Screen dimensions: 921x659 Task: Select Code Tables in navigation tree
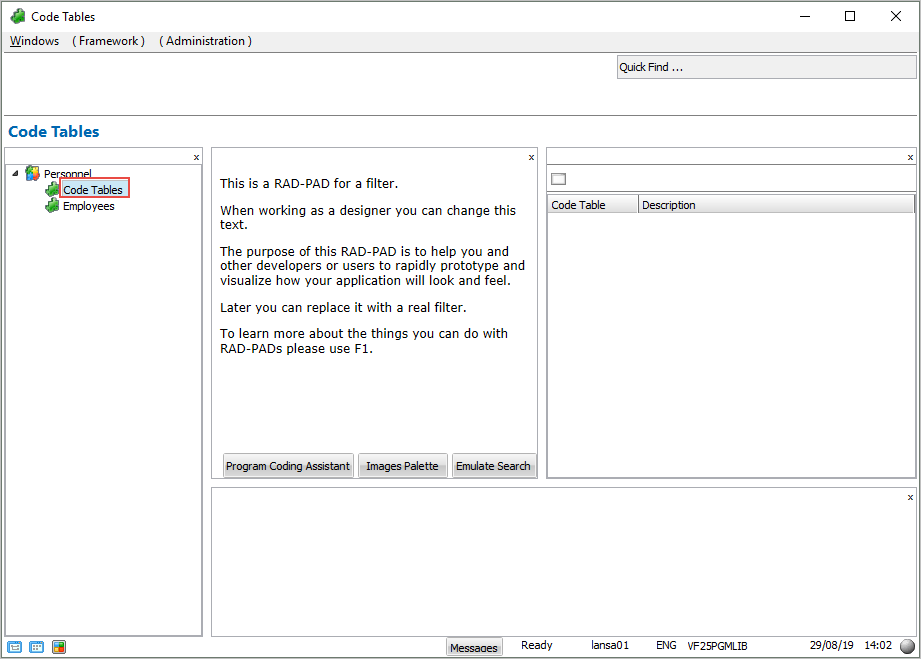(x=93, y=190)
